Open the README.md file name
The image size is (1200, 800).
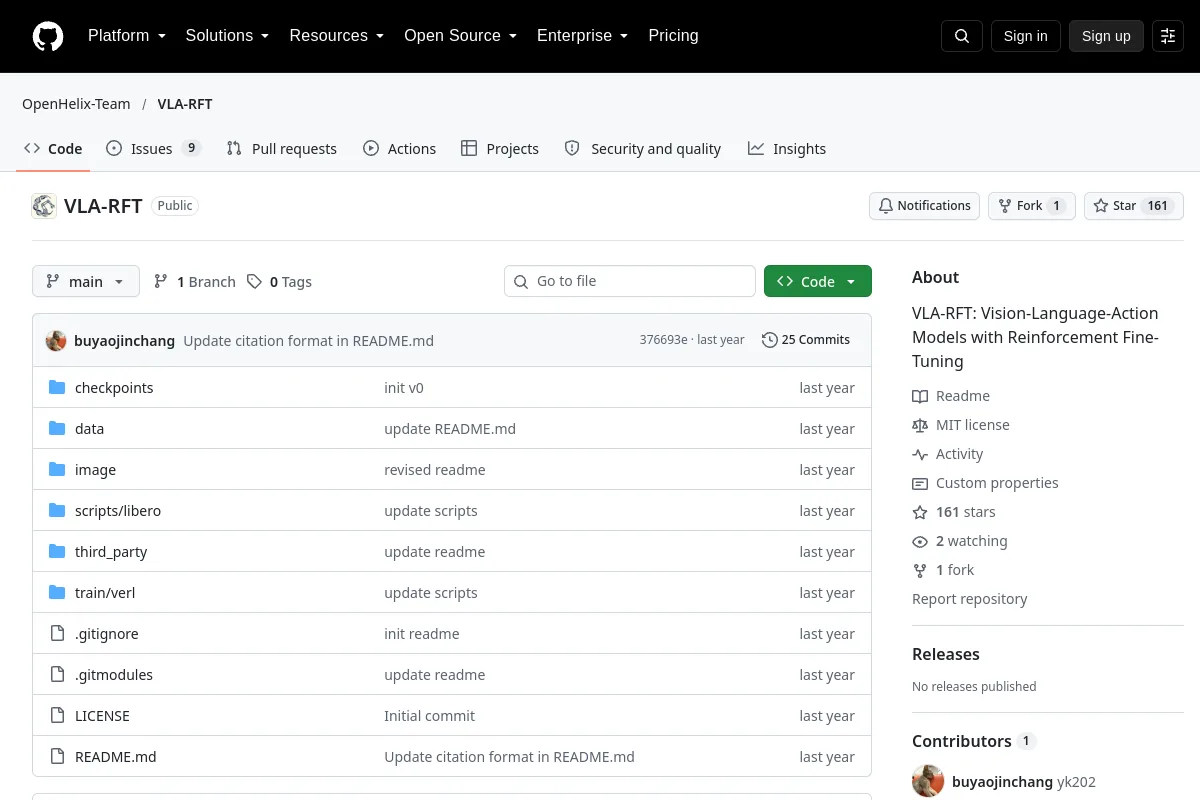(x=116, y=757)
